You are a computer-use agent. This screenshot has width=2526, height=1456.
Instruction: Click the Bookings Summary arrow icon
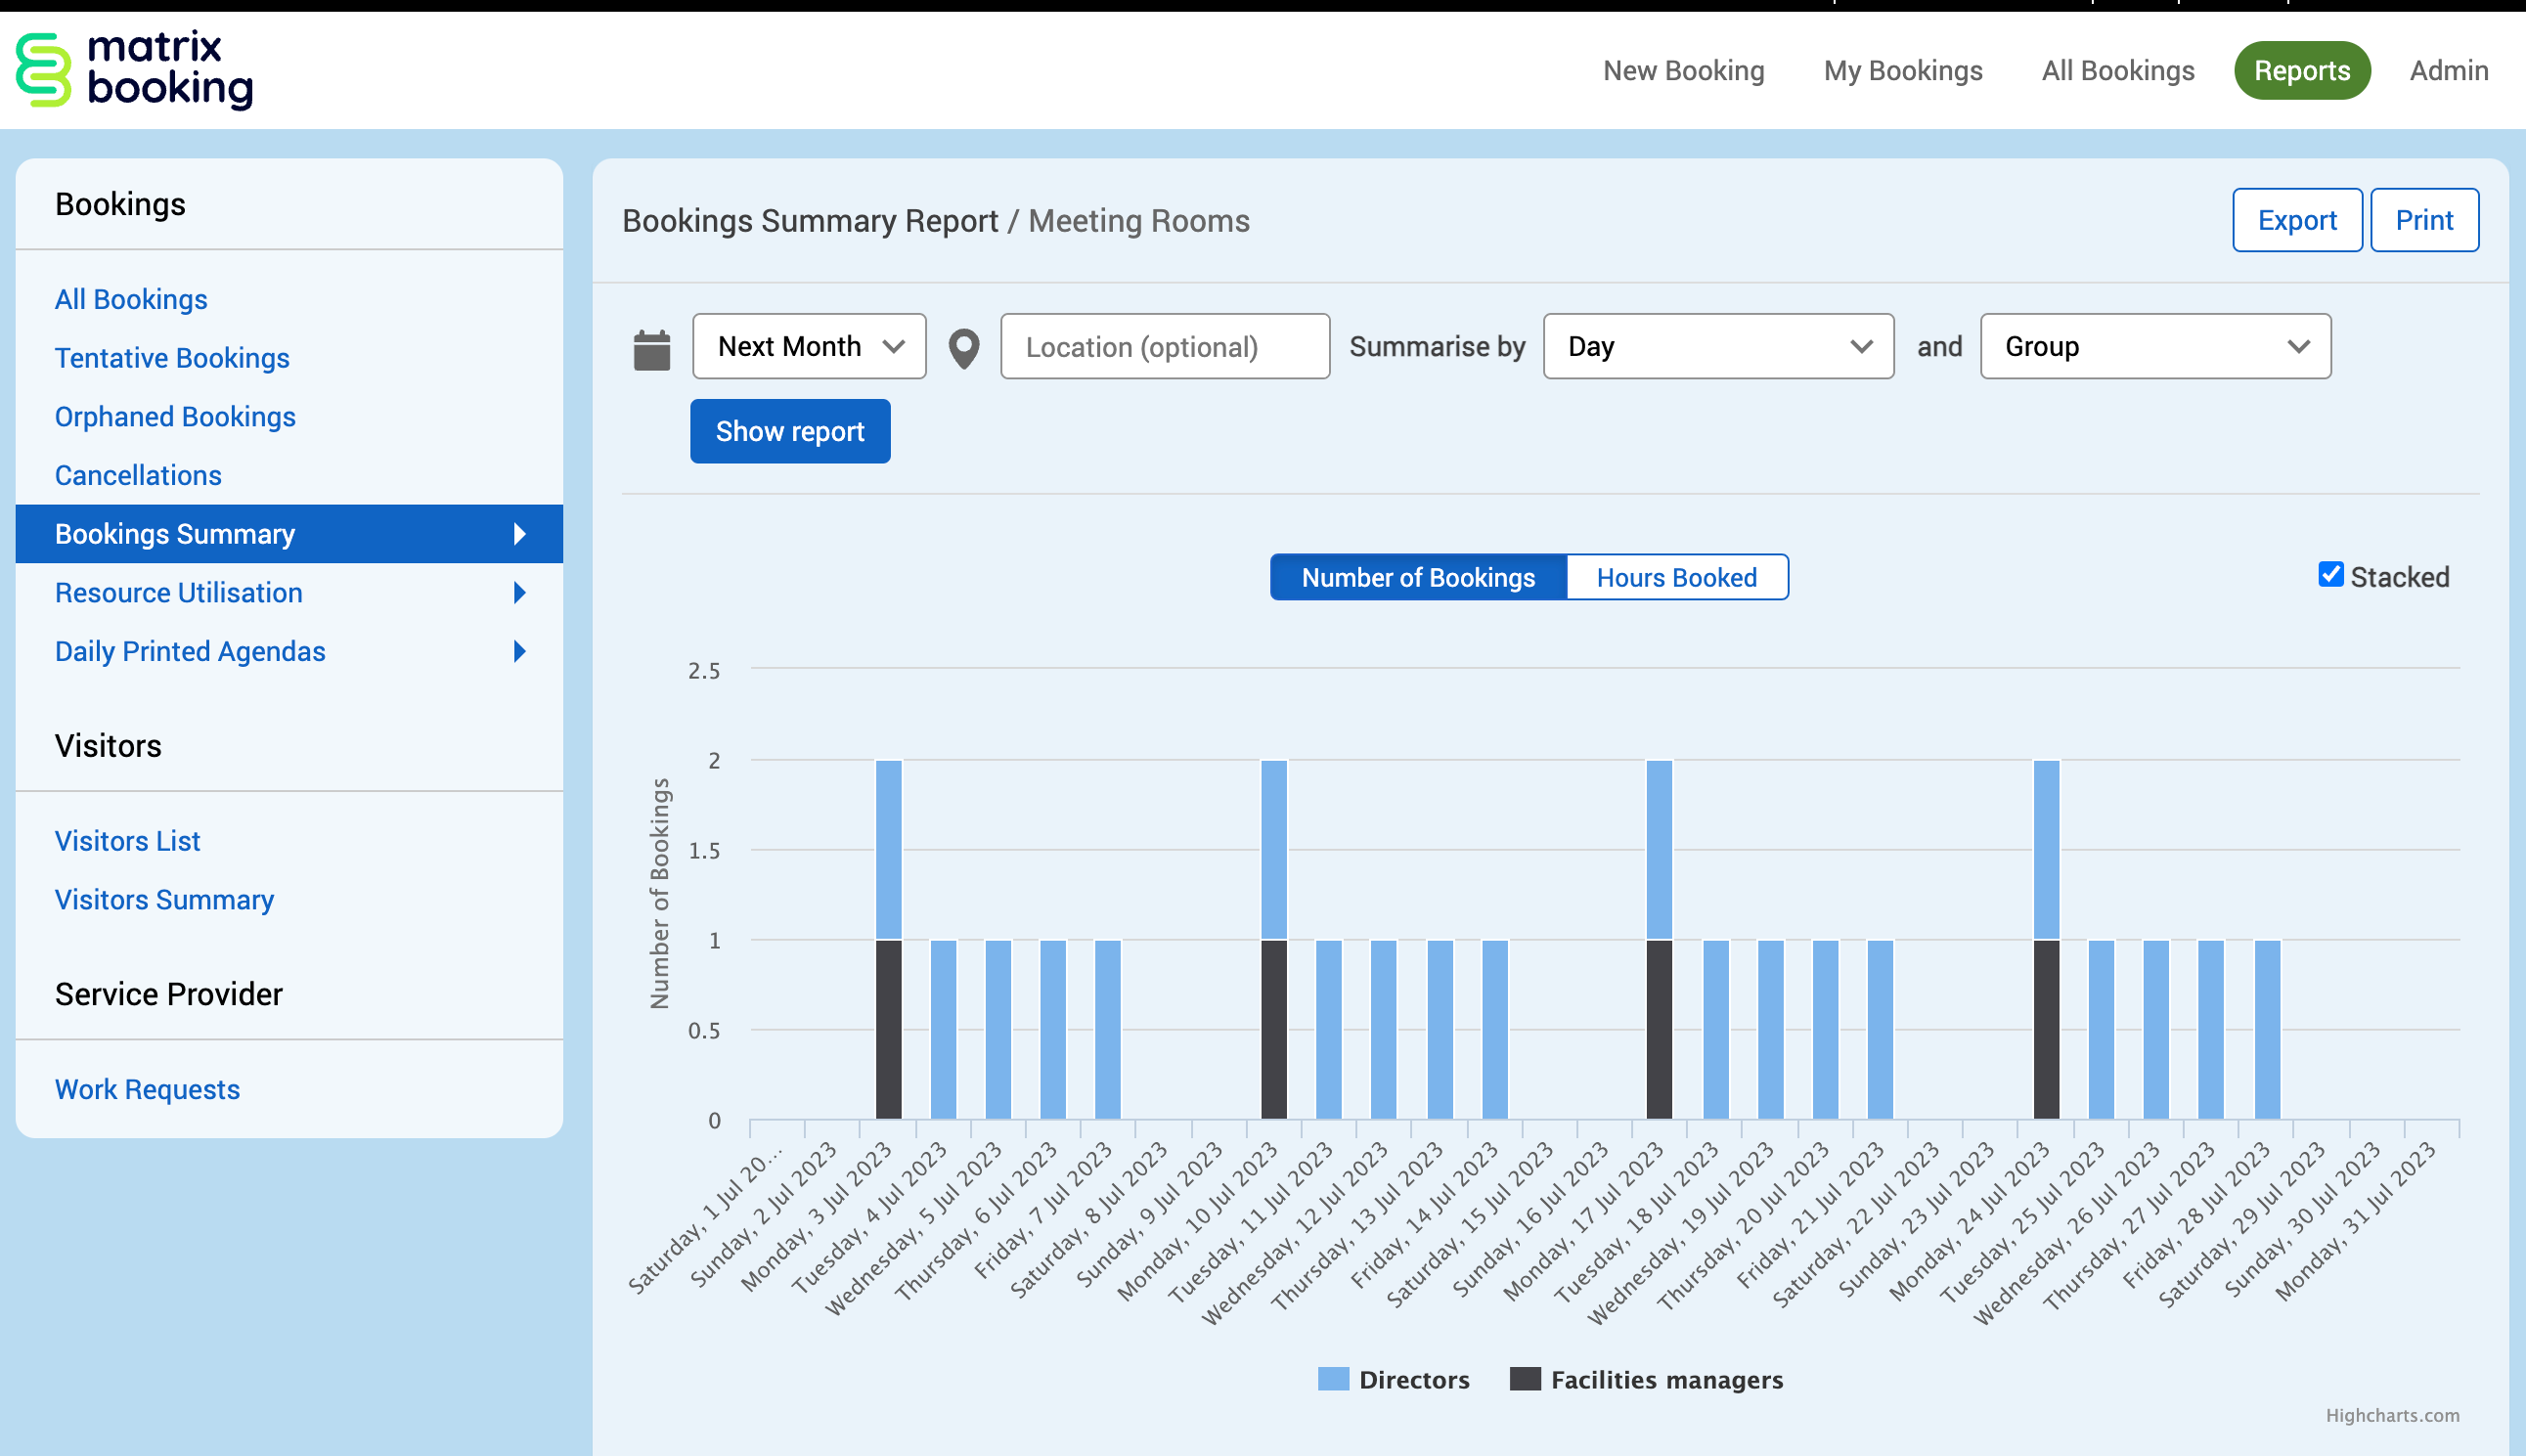click(x=519, y=534)
